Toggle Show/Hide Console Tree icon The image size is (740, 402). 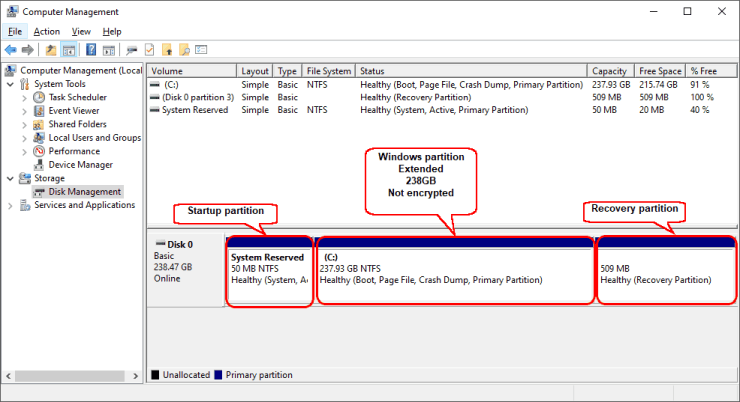pos(69,50)
